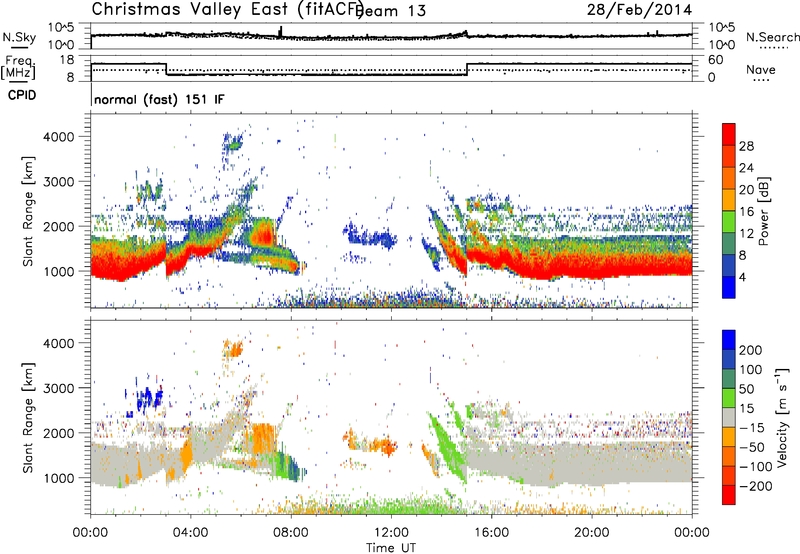
Task: Click the 'Nave' legend label
Action: (x=761, y=69)
